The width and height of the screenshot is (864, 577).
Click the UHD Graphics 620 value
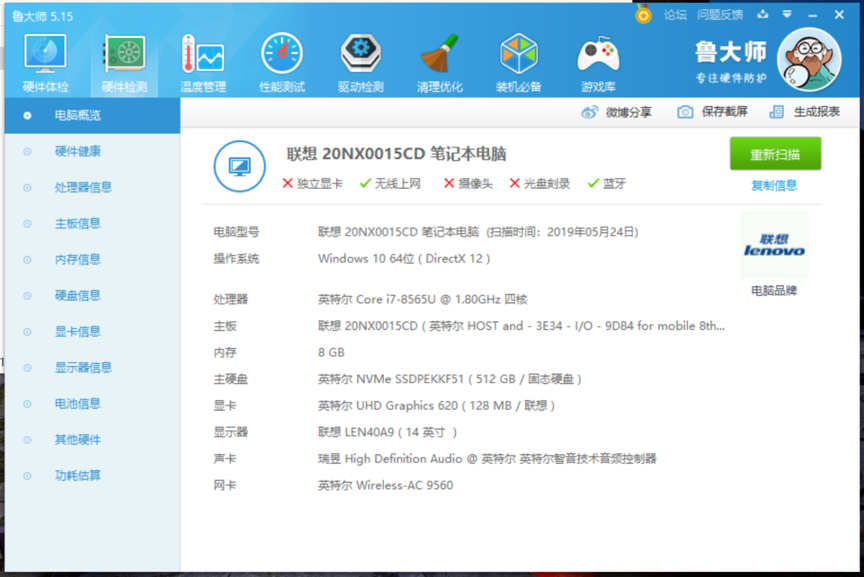(x=436, y=406)
